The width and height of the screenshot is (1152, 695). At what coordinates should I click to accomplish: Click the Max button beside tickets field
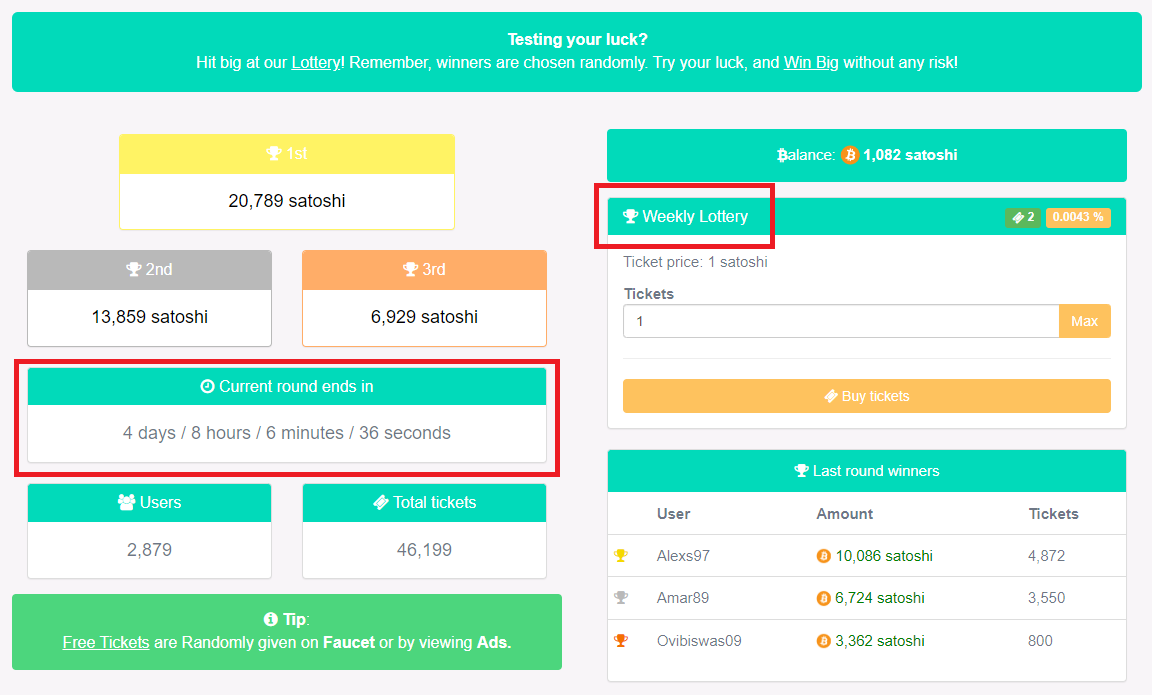pos(1084,321)
